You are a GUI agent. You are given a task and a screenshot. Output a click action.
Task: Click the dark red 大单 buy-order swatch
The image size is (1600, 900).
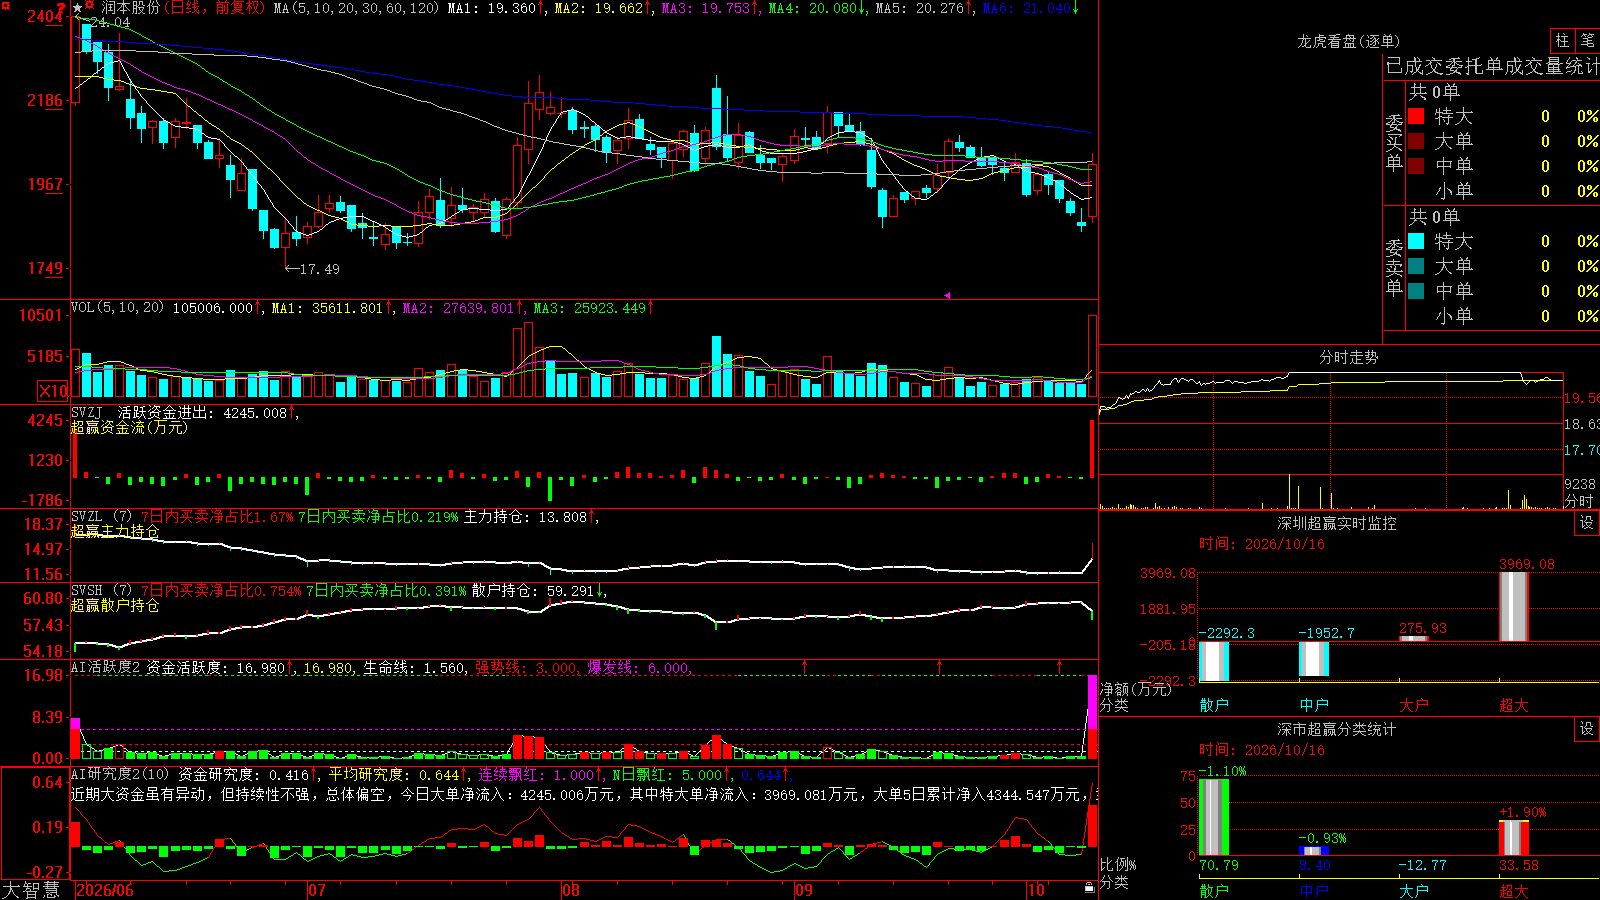(x=1416, y=141)
